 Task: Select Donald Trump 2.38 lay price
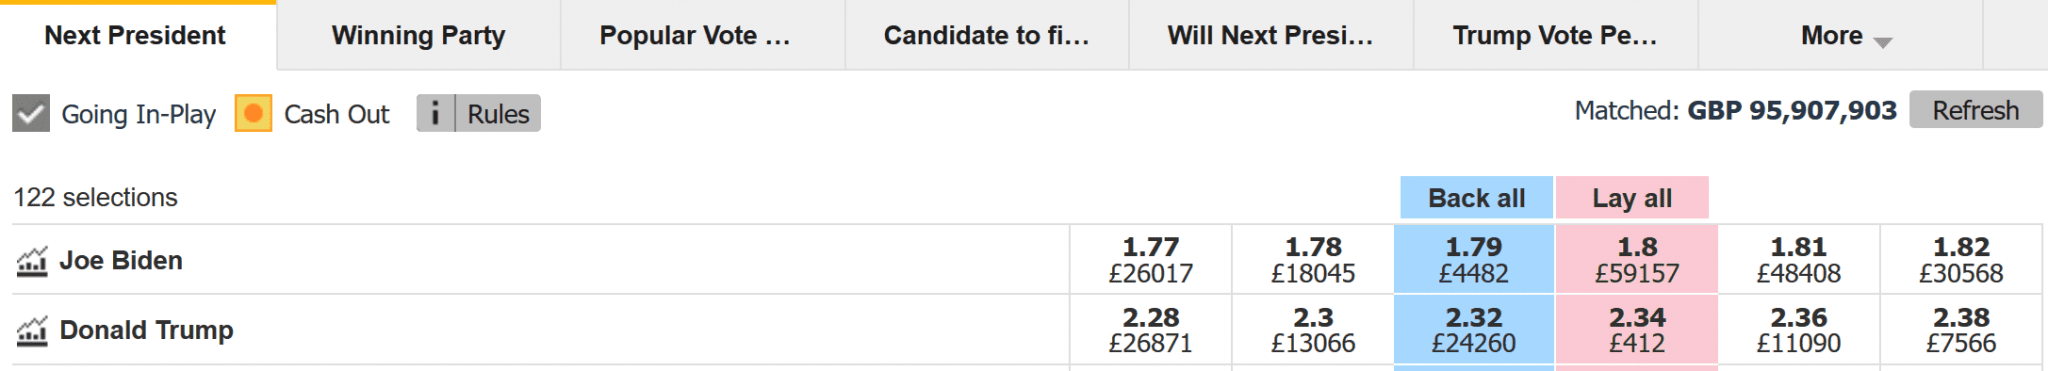pyautogui.click(x=1961, y=330)
